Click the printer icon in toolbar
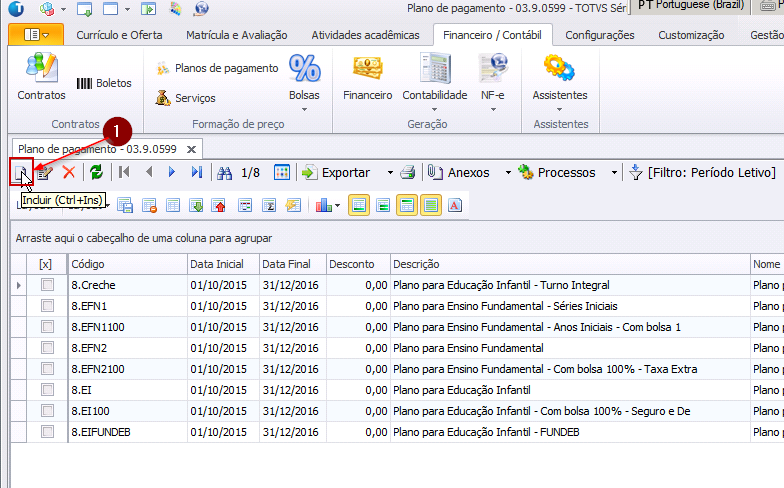Screen dimensions: 784x488 (408, 172)
